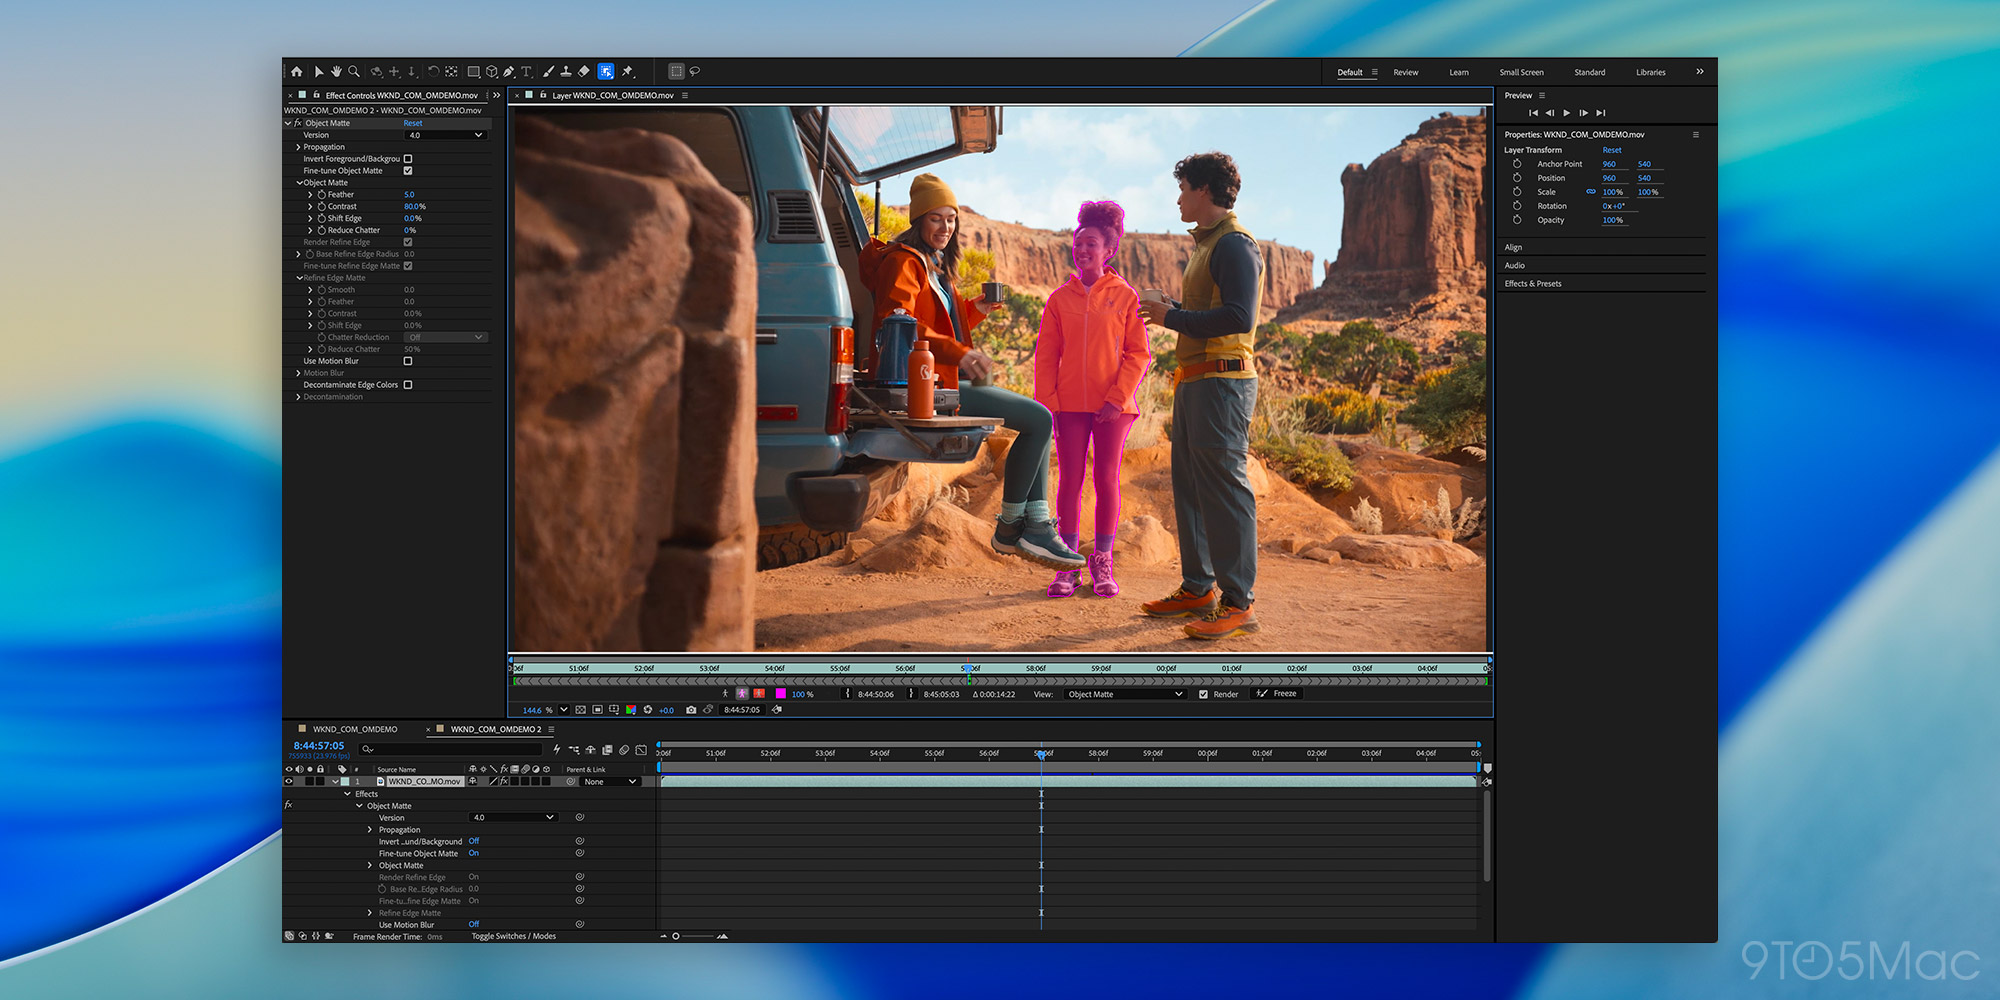The width and height of the screenshot is (2000, 1000).
Task: Select the Puppet Pin tool
Action: tap(628, 72)
